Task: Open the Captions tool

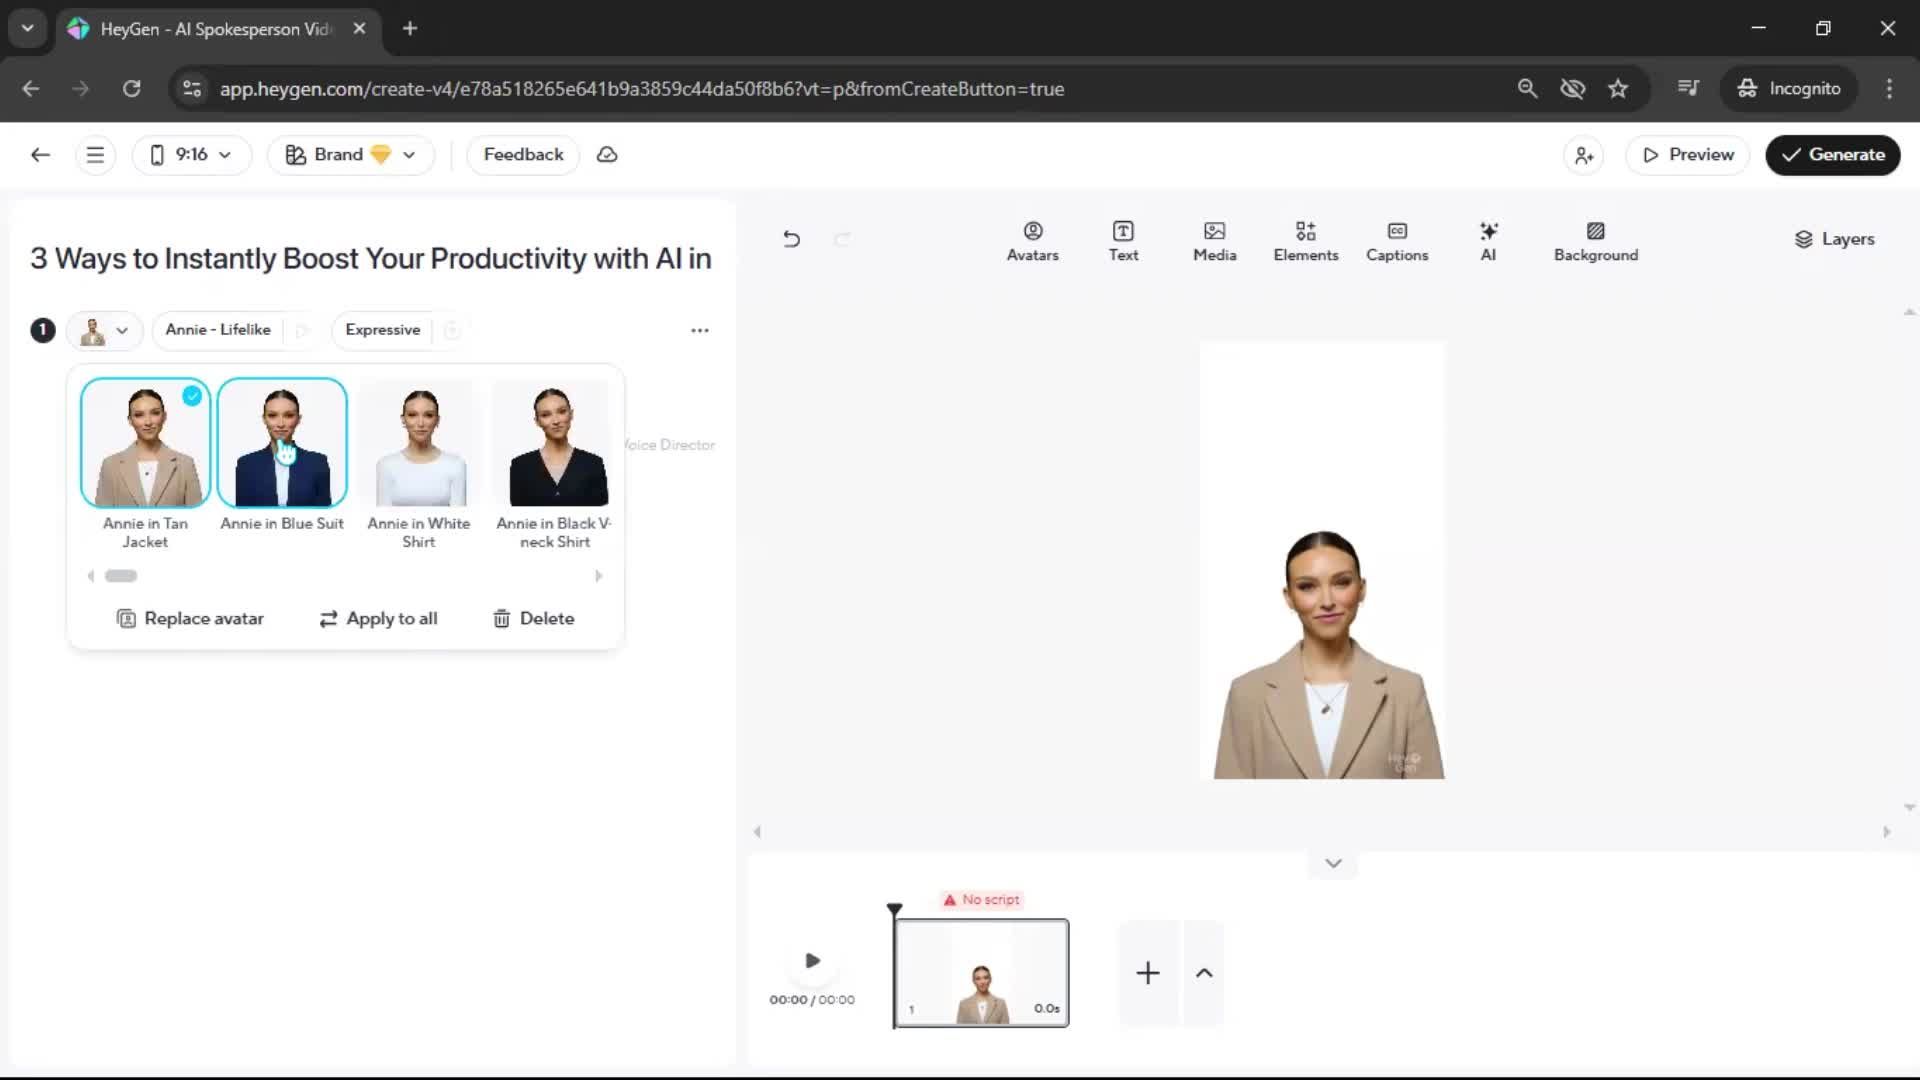Action: click(x=1396, y=241)
